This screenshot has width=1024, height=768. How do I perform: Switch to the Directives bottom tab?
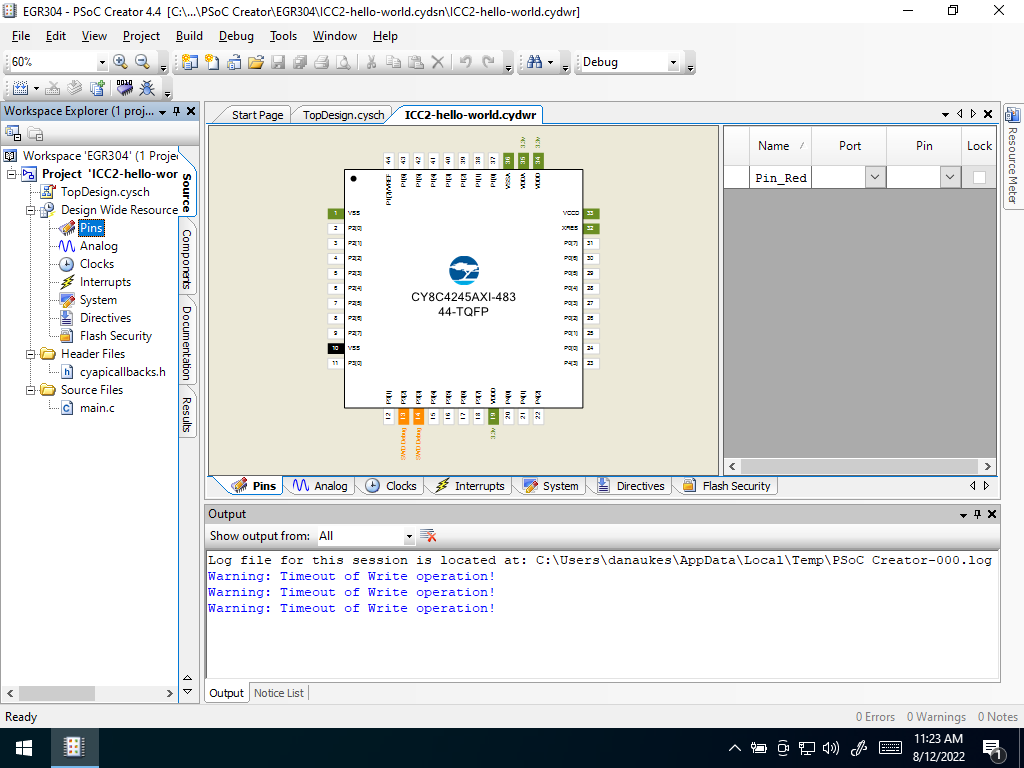[631, 486]
